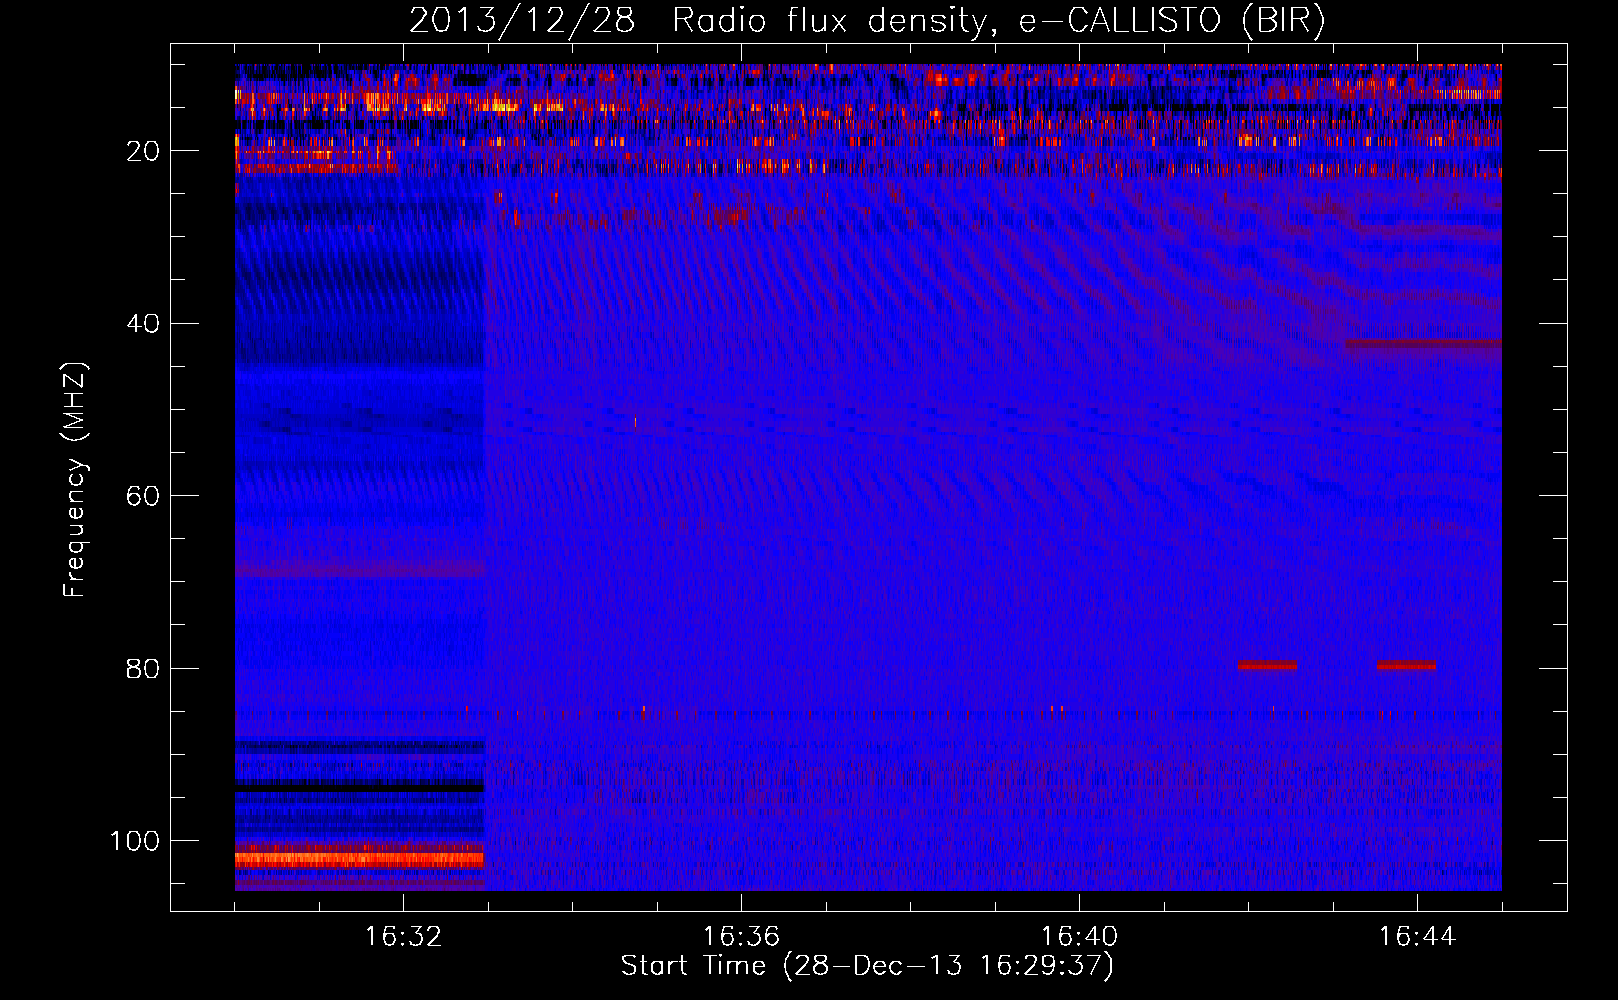The width and height of the screenshot is (1618, 1000).
Task: Click the 100 MHz frequency tick label
Action: [x=135, y=841]
